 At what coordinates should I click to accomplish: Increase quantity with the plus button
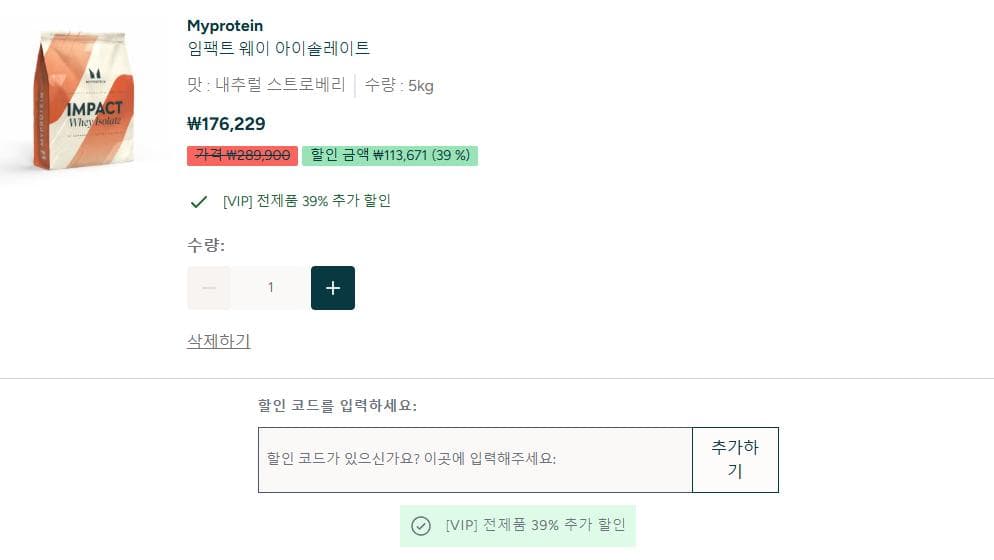click(333, 288)
